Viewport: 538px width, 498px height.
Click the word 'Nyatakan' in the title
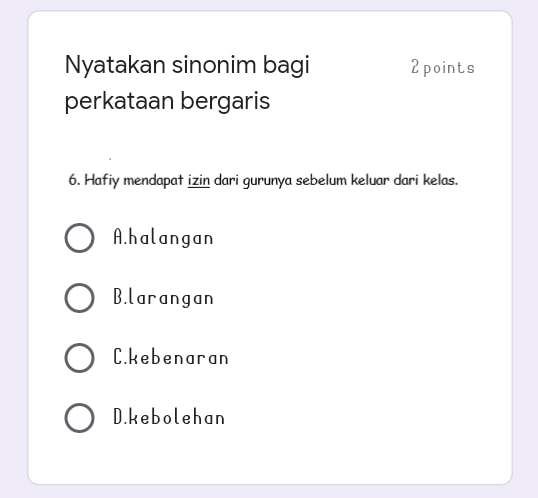(x=115, y=65)
